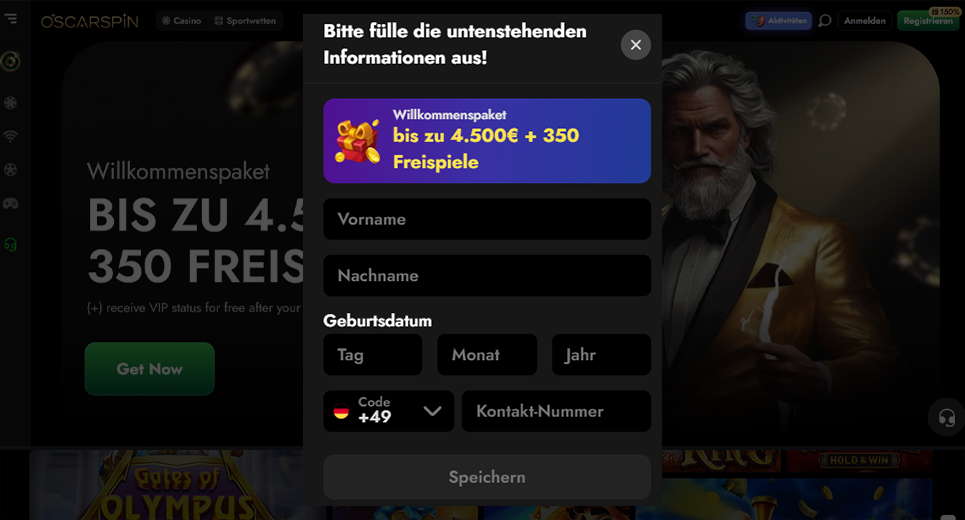Click the gift box Willkommenspaket banner
965x520 pixels.
point(487,141)
